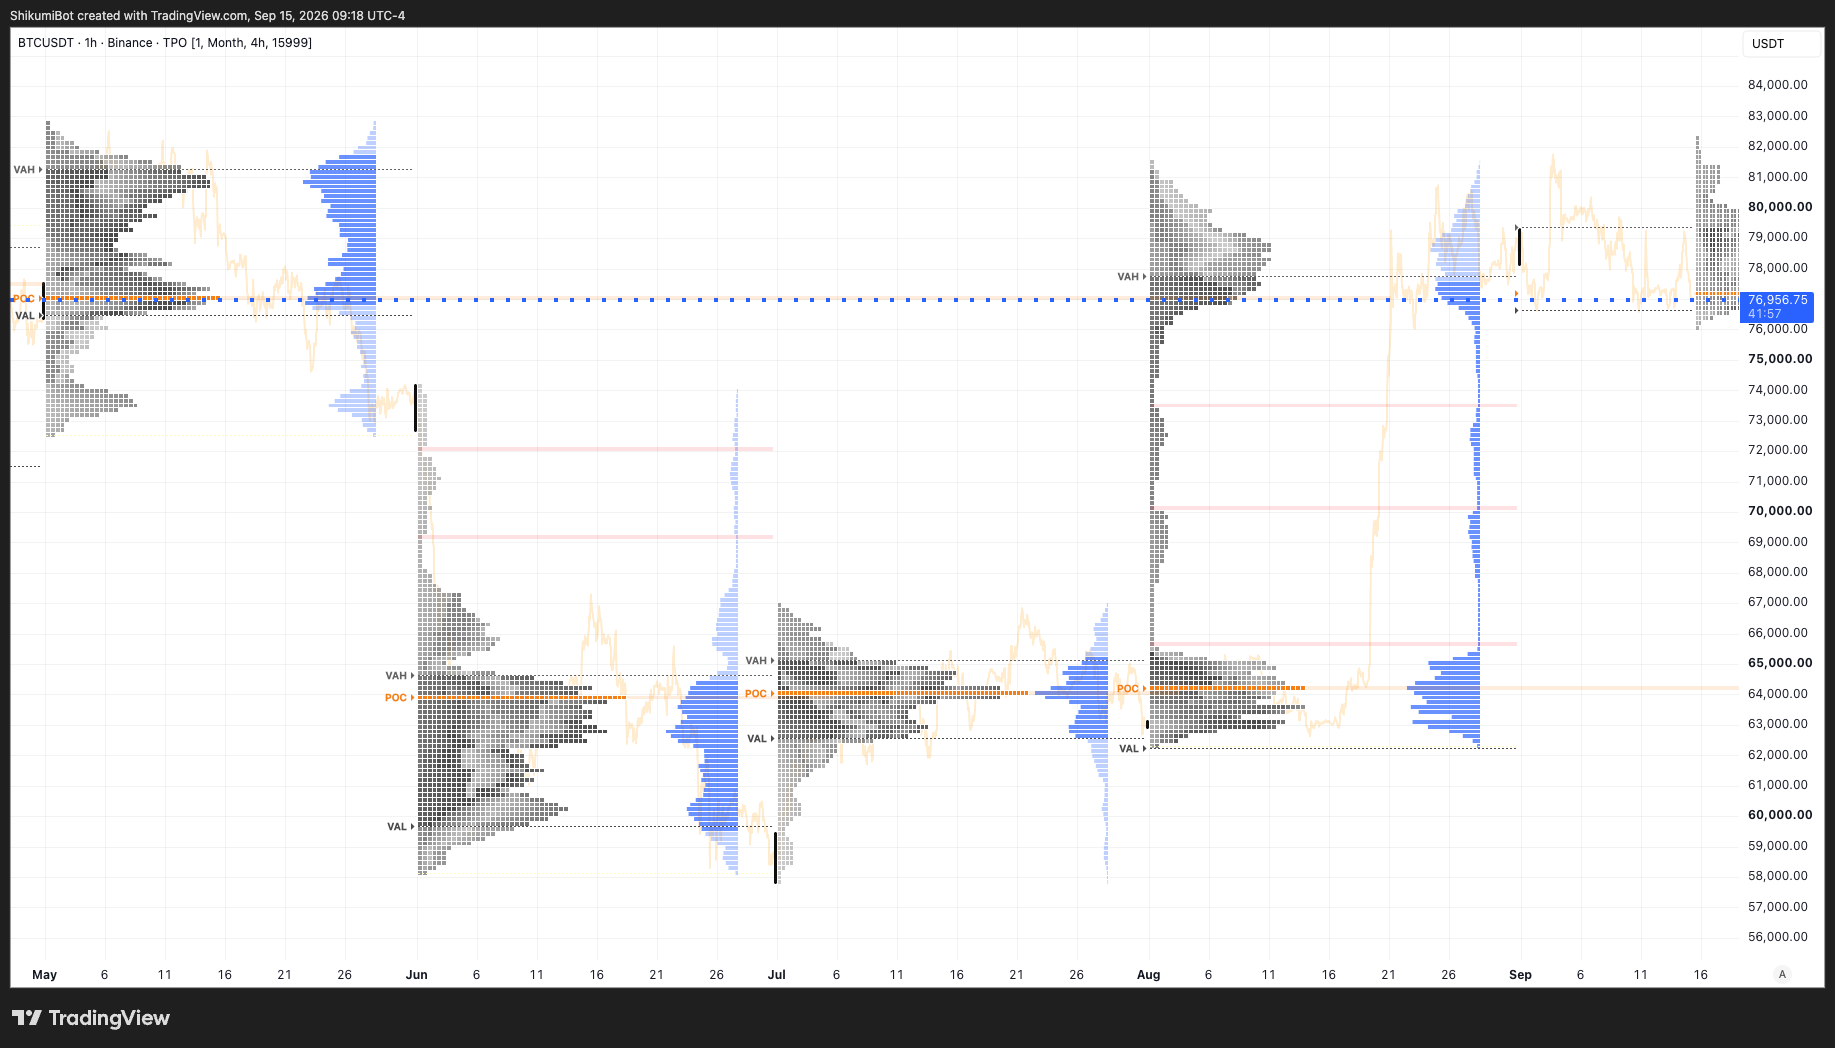The width and height of the screenshot is (1835, 1048).
Task: Click the June profile VAH label
Action: [x=396, y=676]
